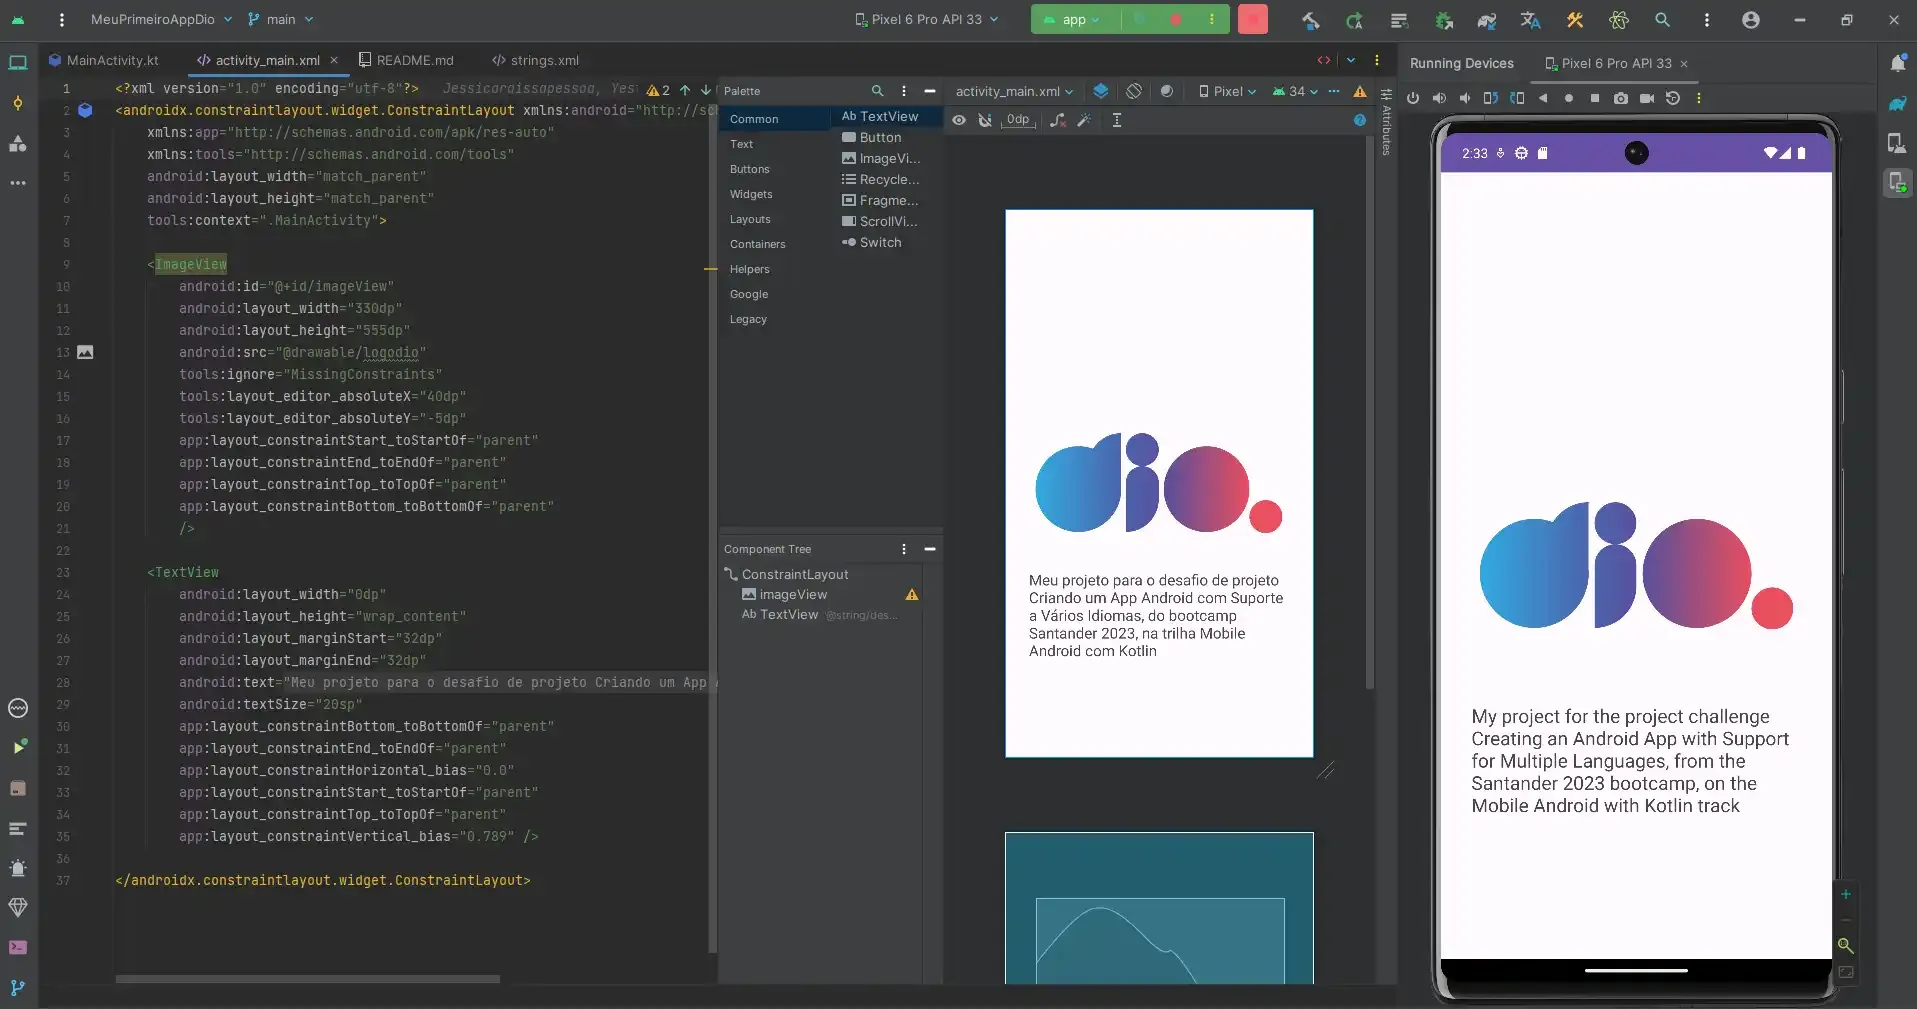Open the account profile icon

(1750, 20)
